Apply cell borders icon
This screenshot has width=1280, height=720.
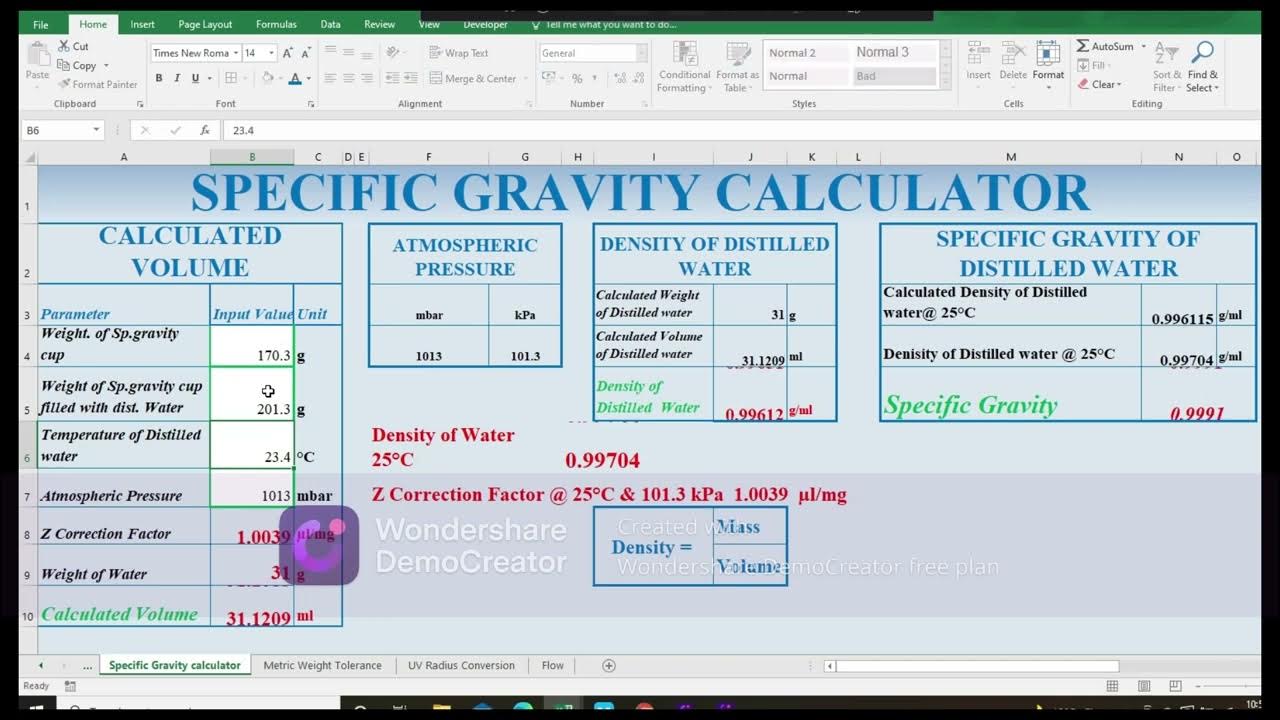(x=231, y=78)
